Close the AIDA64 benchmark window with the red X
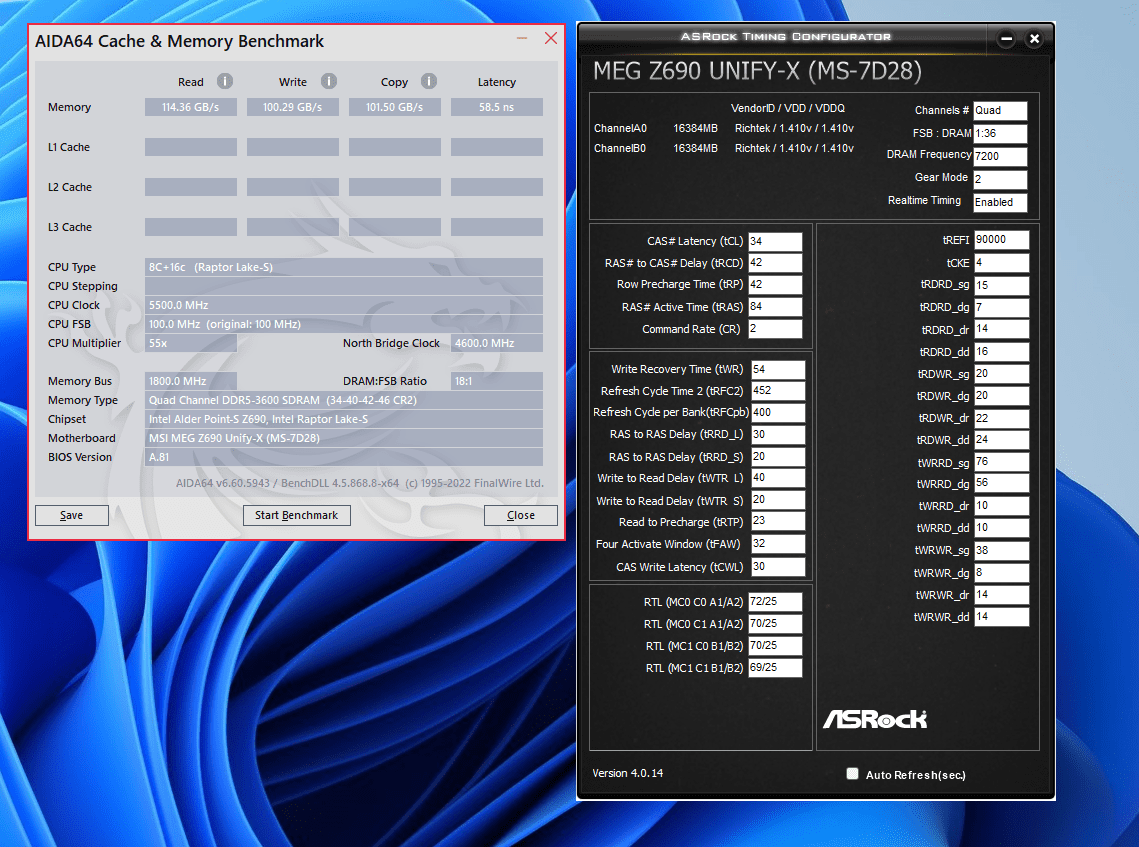This screenshot has height=847, width=1139. (551, 38)
